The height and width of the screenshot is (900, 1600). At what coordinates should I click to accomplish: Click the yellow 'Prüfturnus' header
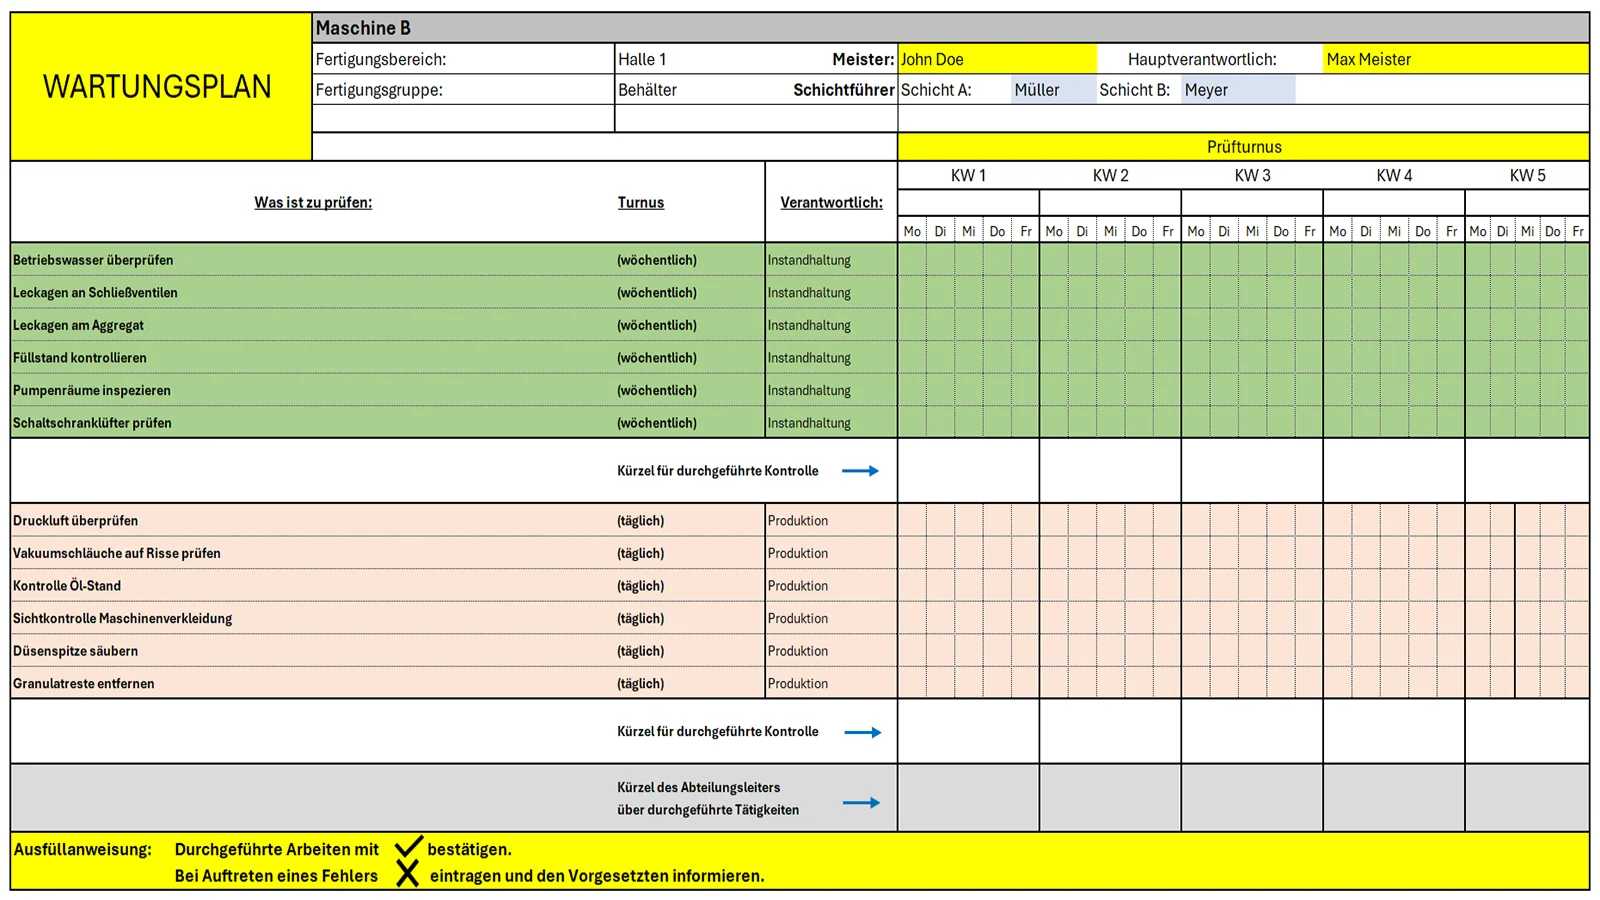coord(1243,147)
